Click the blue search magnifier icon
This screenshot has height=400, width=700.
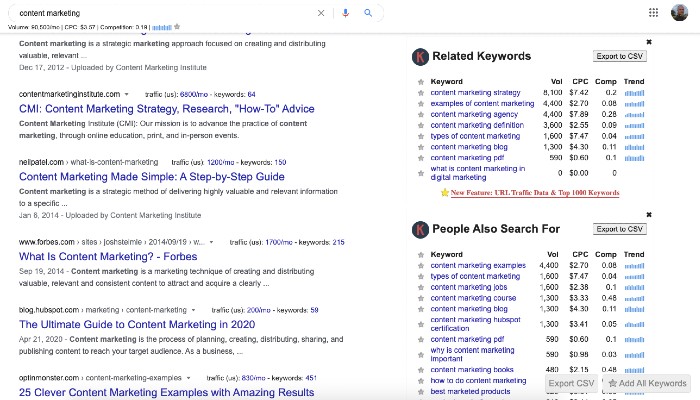click(x=368, y=13)
